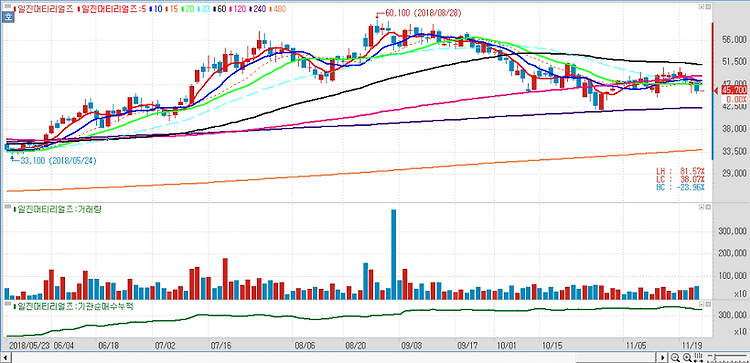This screenshot has height=363, width=750.
Task: Click the red 45,200 current price marker
Action: [x=735, y=90]
